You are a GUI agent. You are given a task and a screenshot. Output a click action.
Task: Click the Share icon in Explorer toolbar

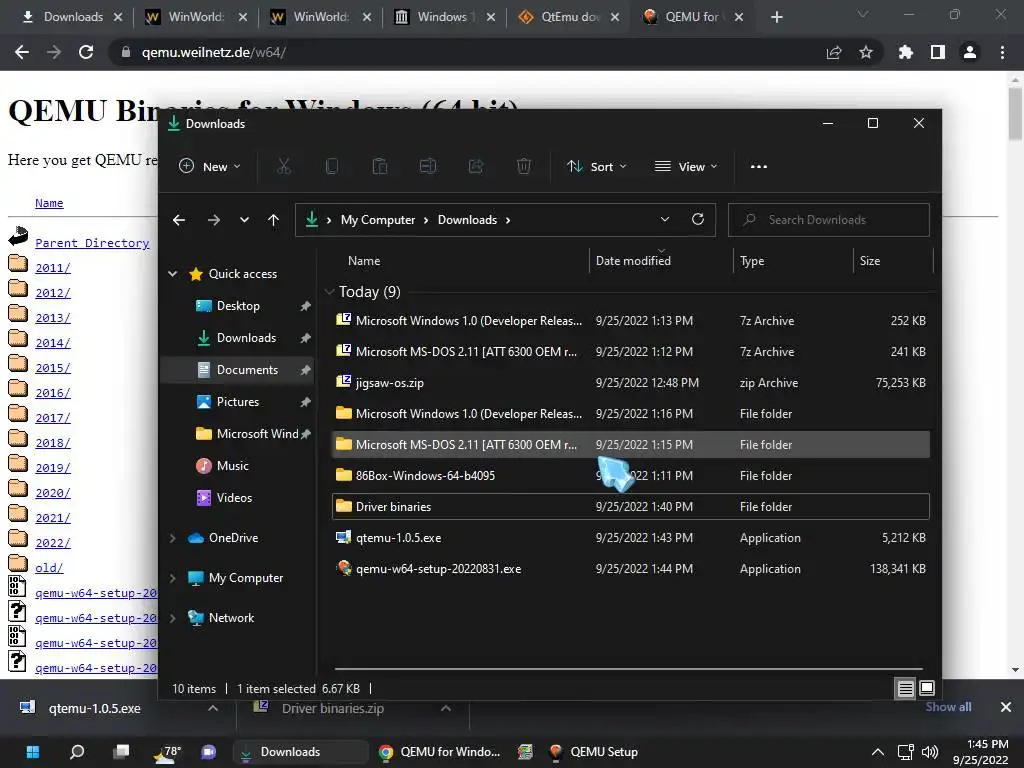point(476,167)
